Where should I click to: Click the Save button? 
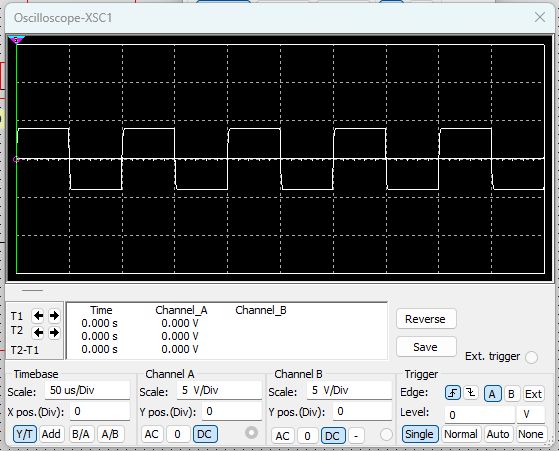[426, 347]
